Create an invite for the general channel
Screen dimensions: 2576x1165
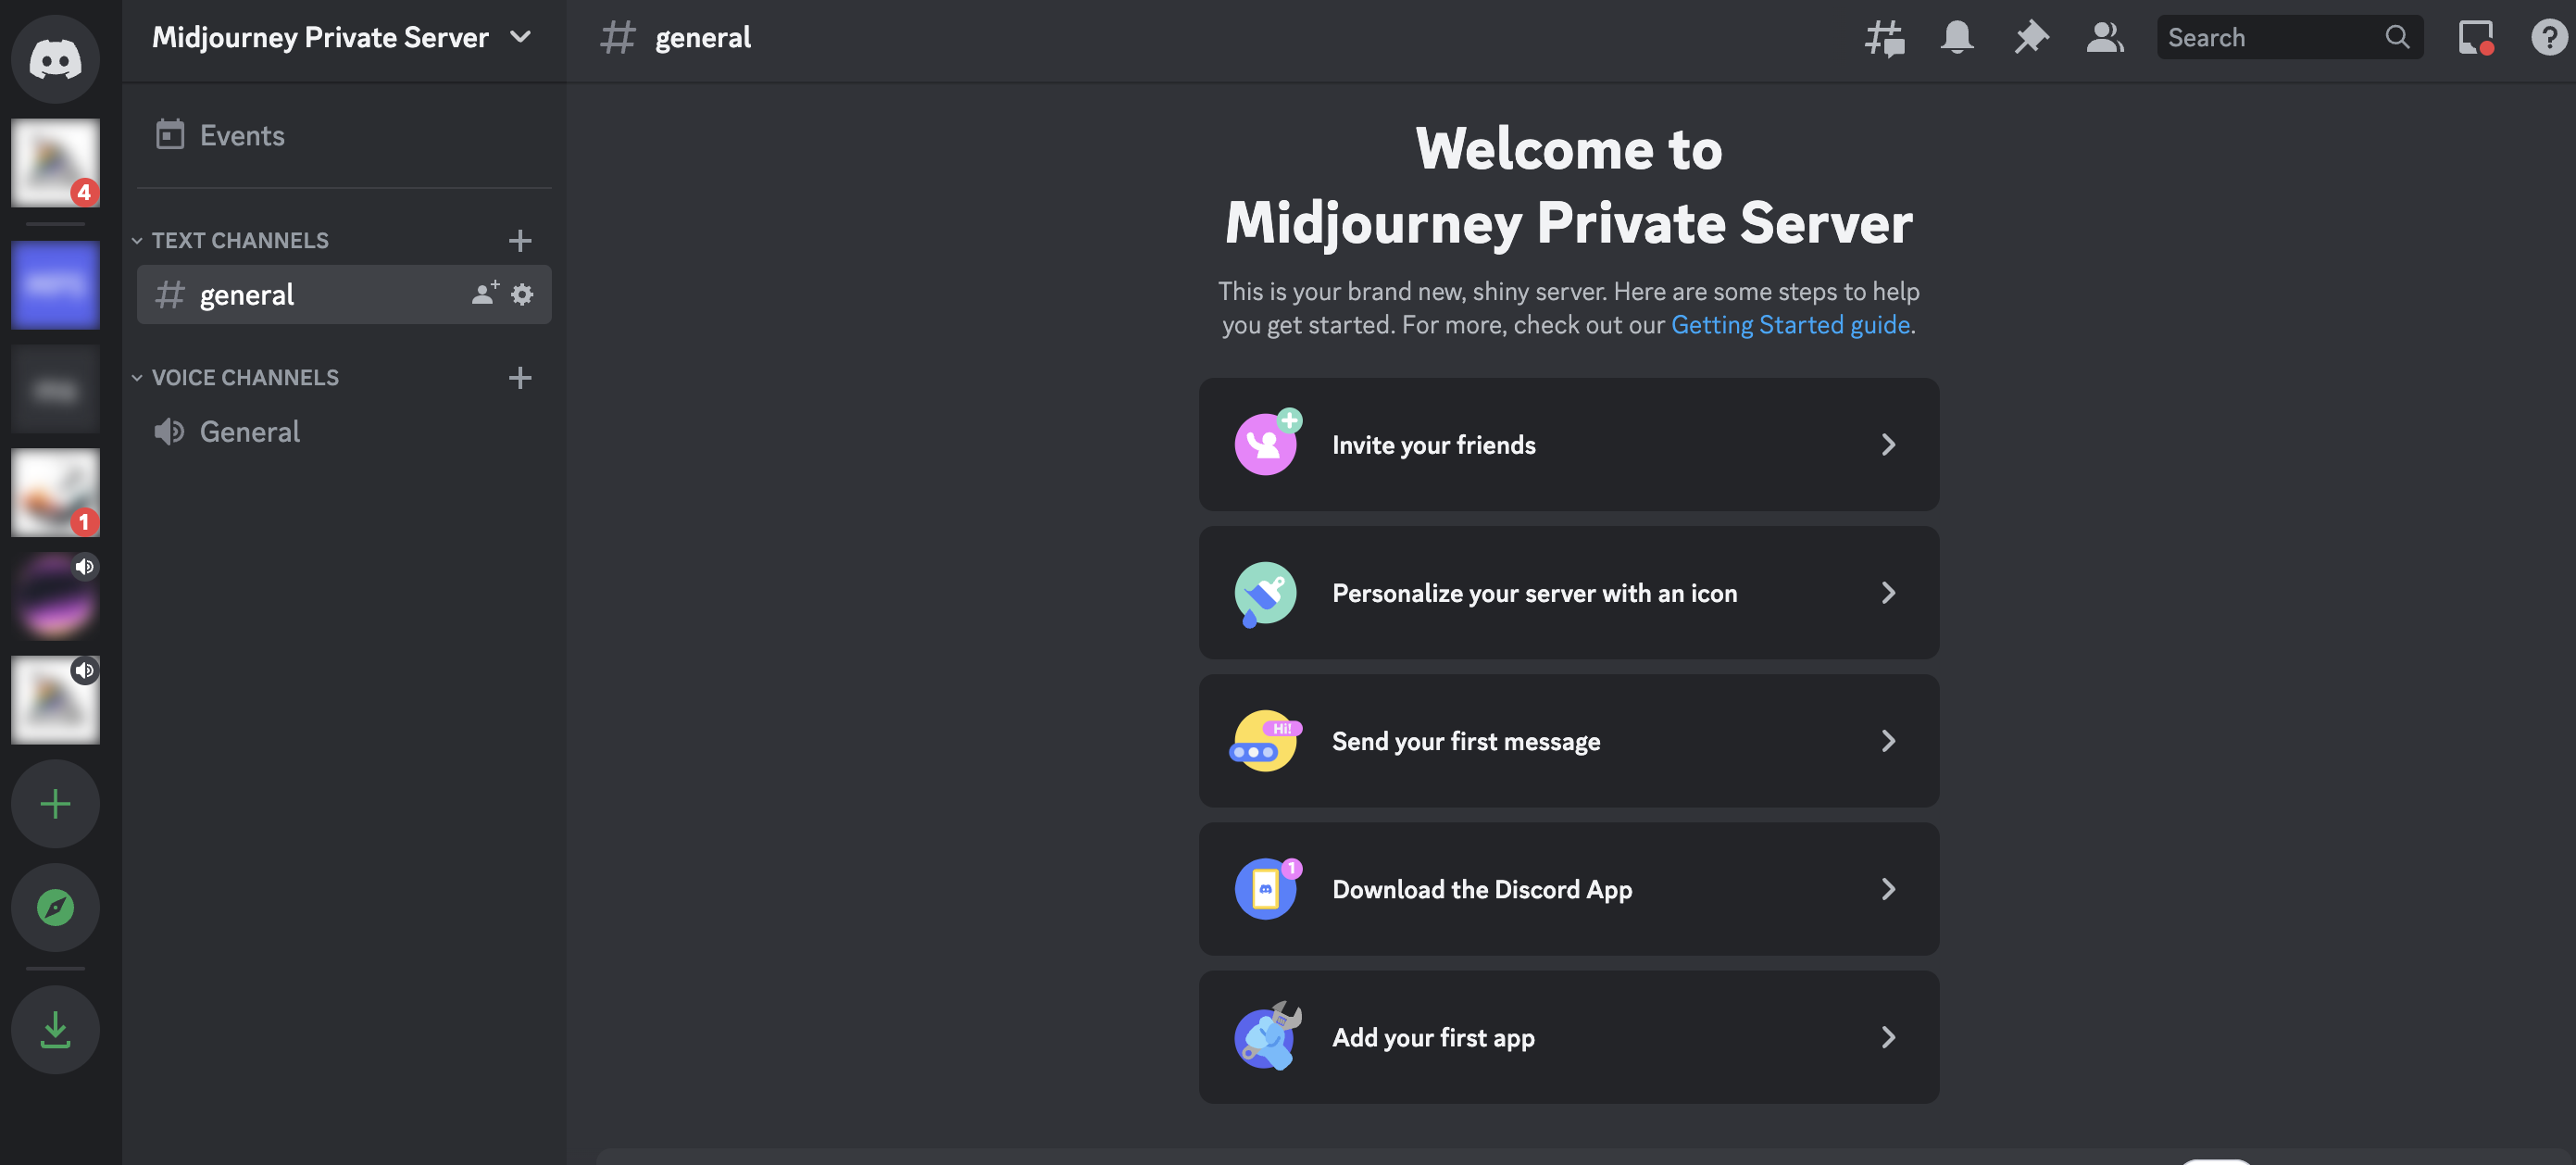tap(484, 294)
